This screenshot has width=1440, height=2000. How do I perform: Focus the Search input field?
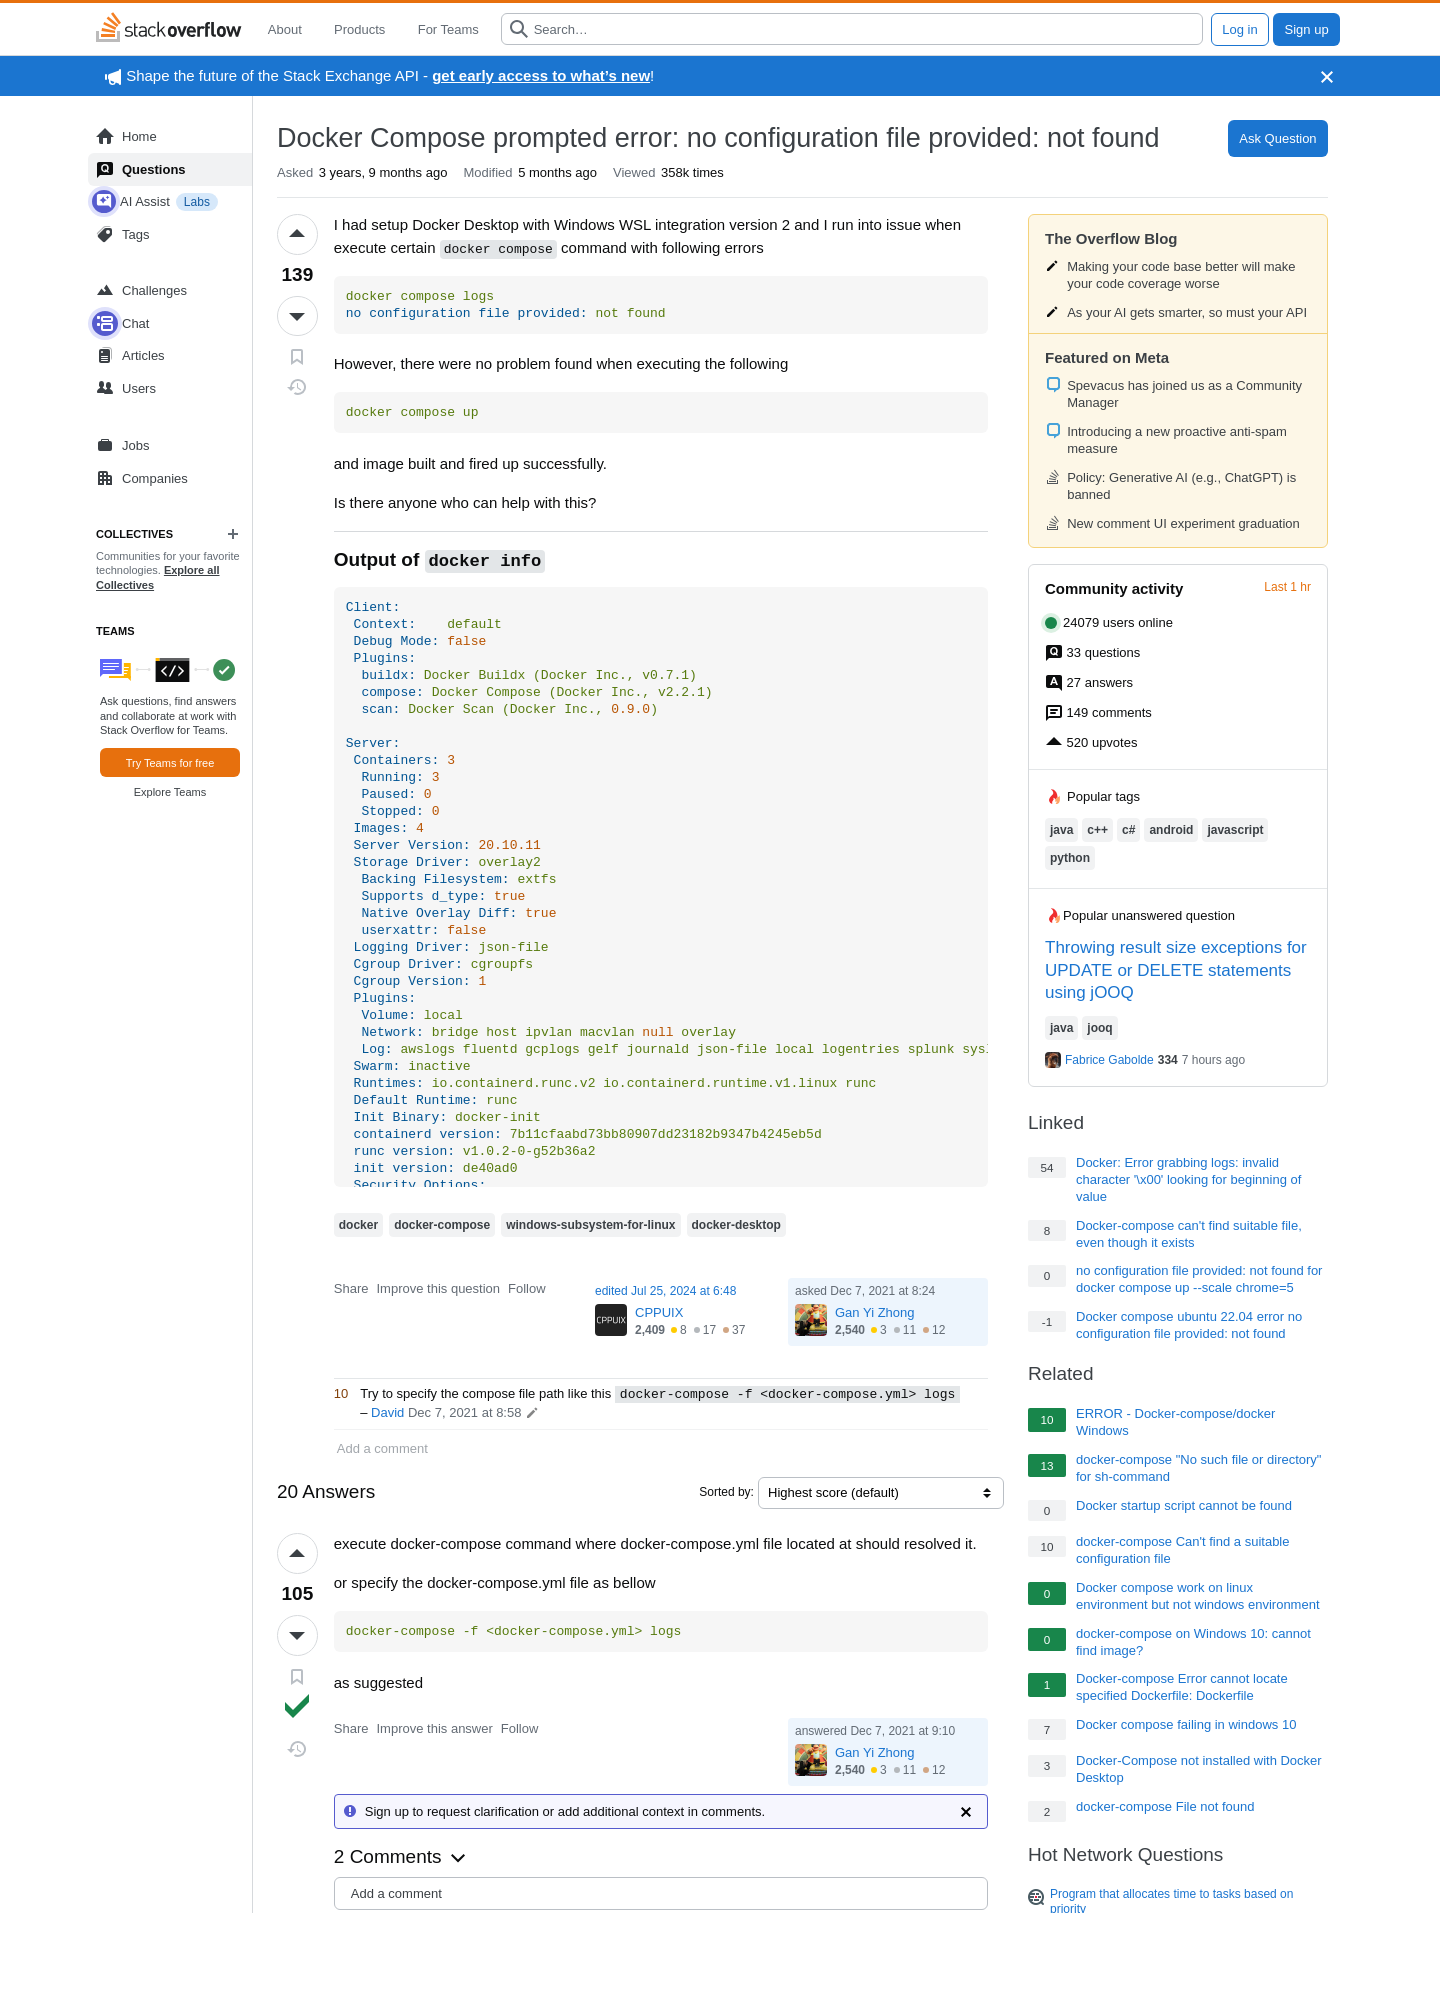tap(860, 30)
